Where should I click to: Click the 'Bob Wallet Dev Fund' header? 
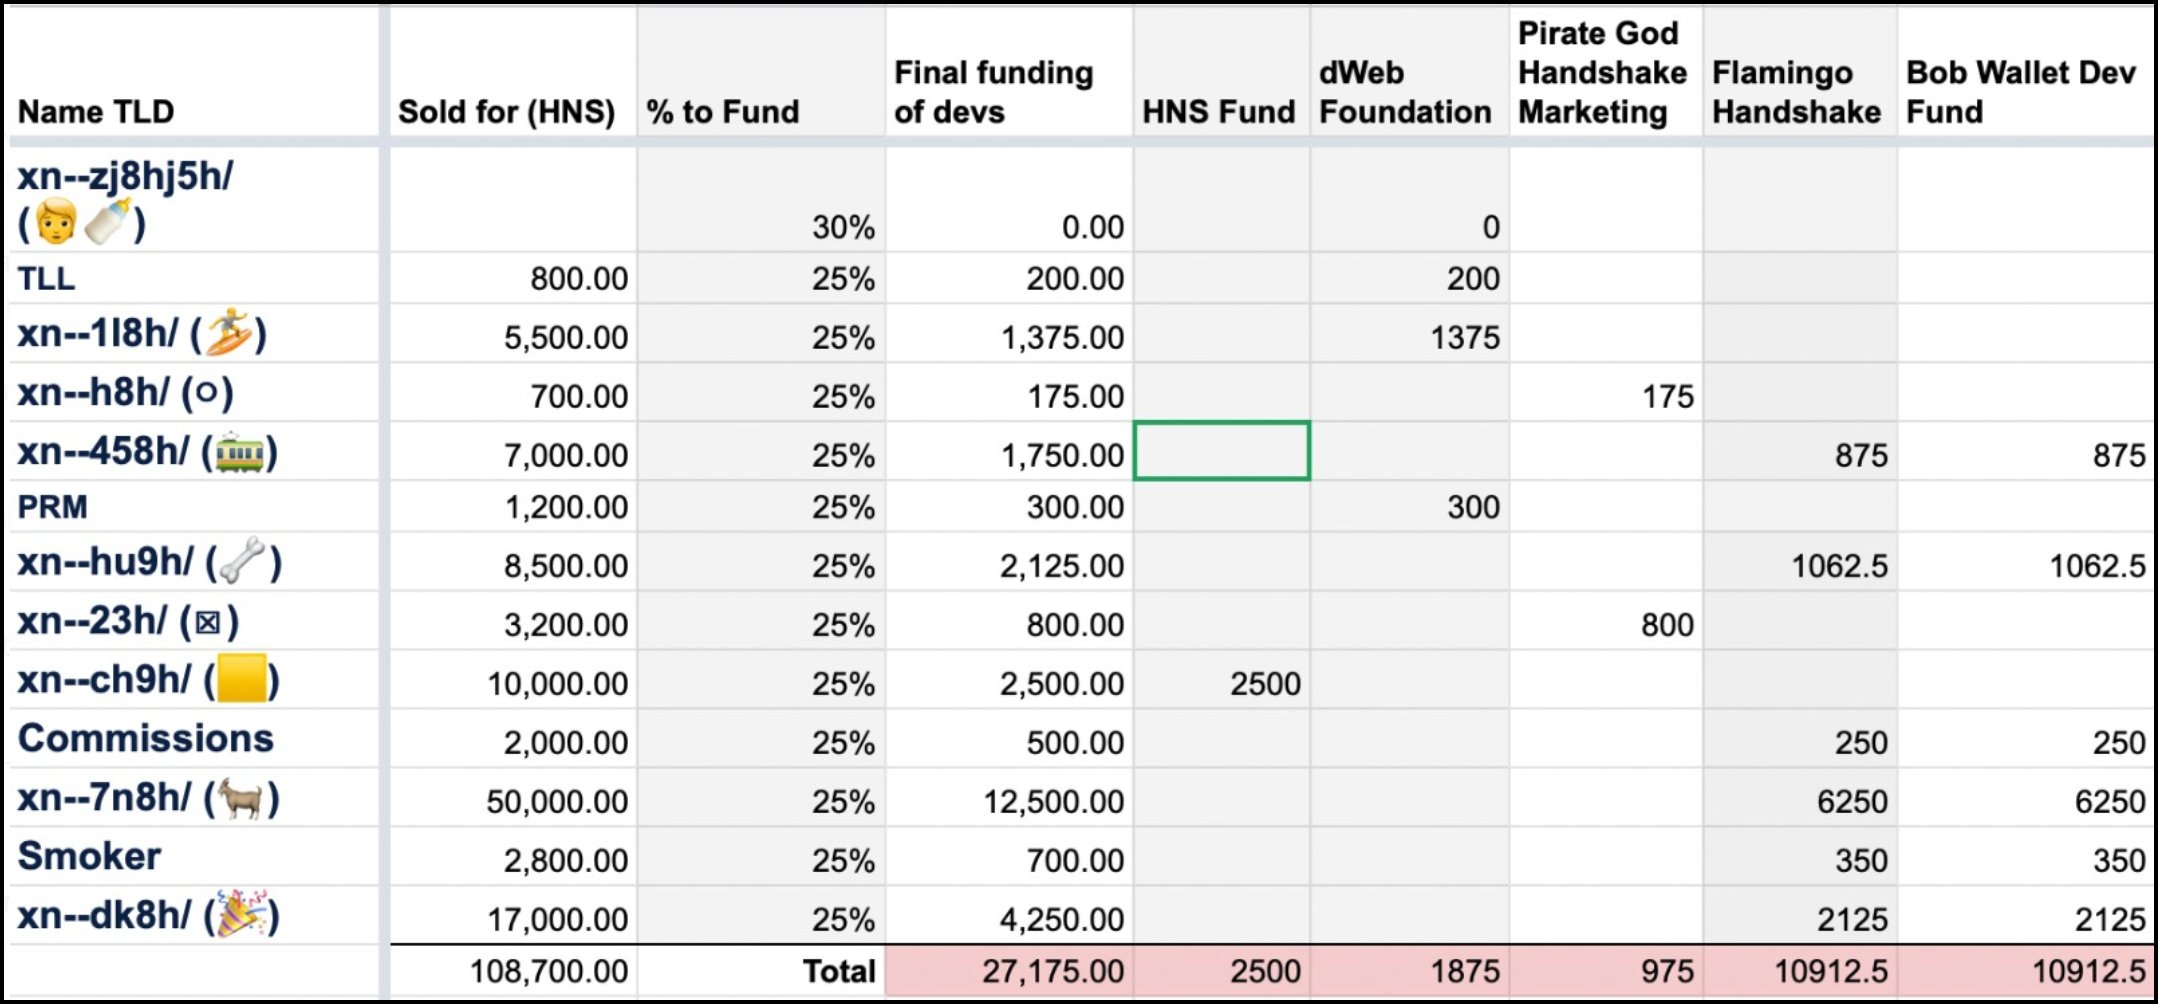coord(2020,91)
